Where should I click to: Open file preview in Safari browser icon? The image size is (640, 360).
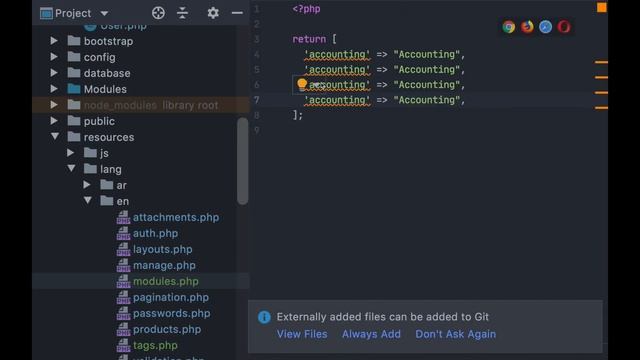[x=545, y=27]
